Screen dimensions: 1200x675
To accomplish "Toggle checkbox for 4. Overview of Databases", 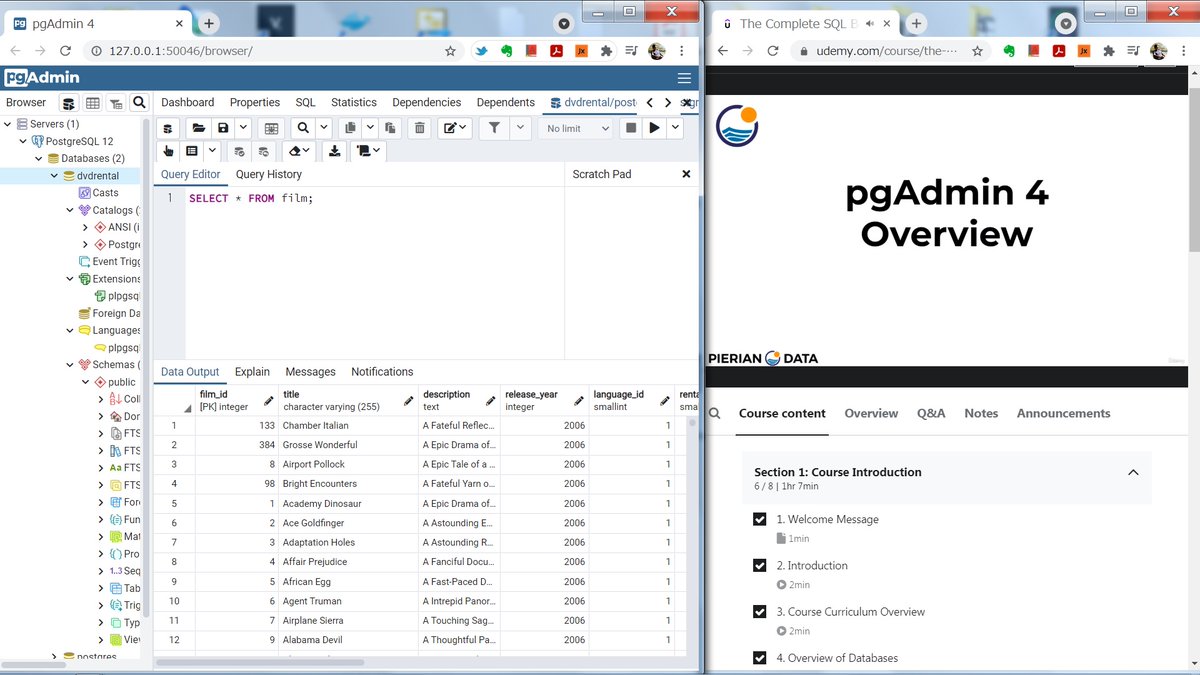I will click(760, 658).
